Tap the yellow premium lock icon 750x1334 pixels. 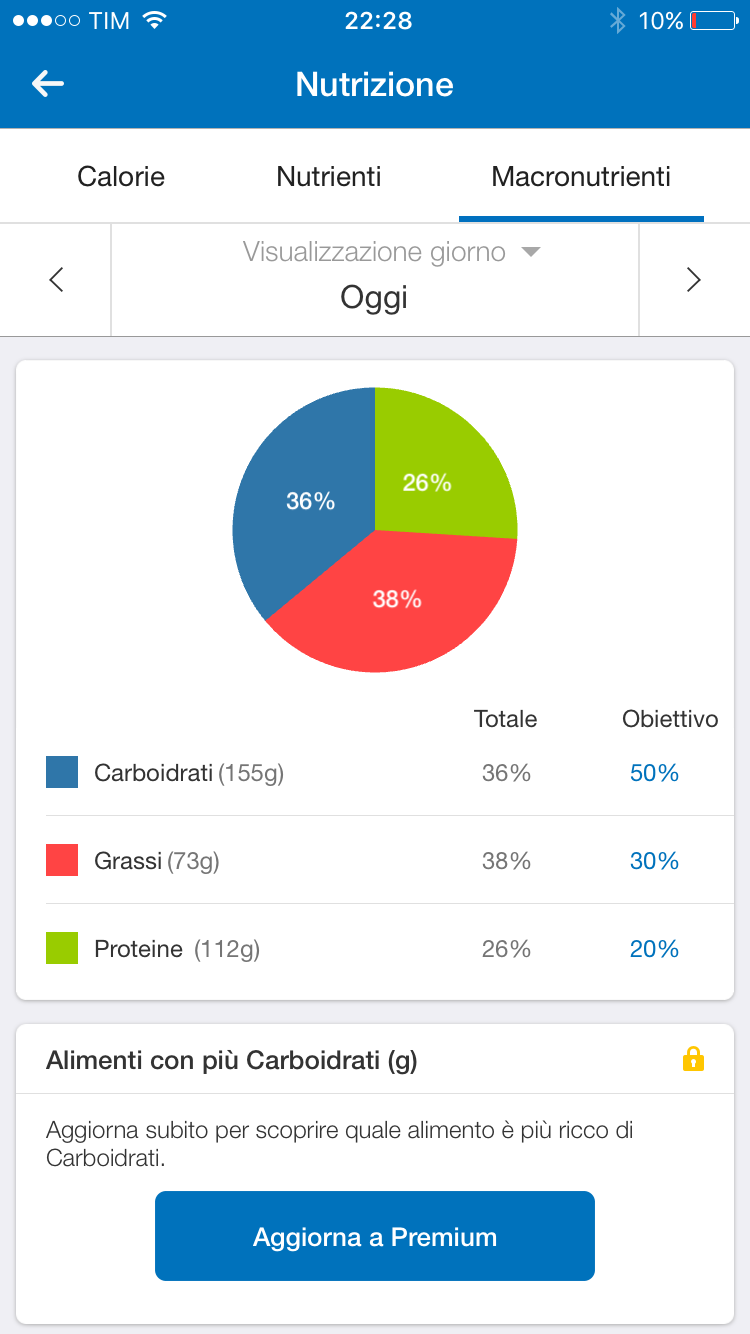pos(693,1059)
